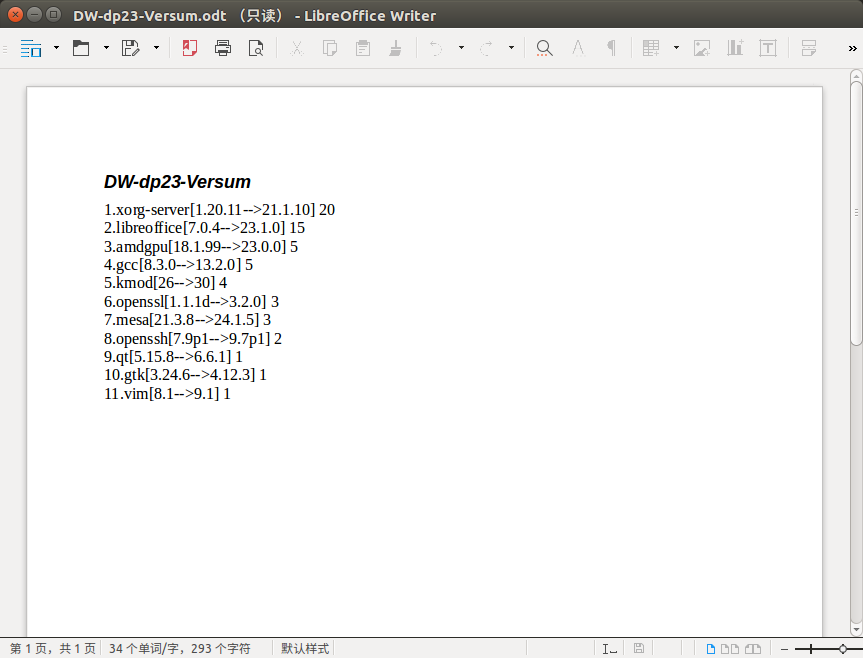
Task: Click the Insert Table icon
Action: pyautogui.click(x=651, y=48)
